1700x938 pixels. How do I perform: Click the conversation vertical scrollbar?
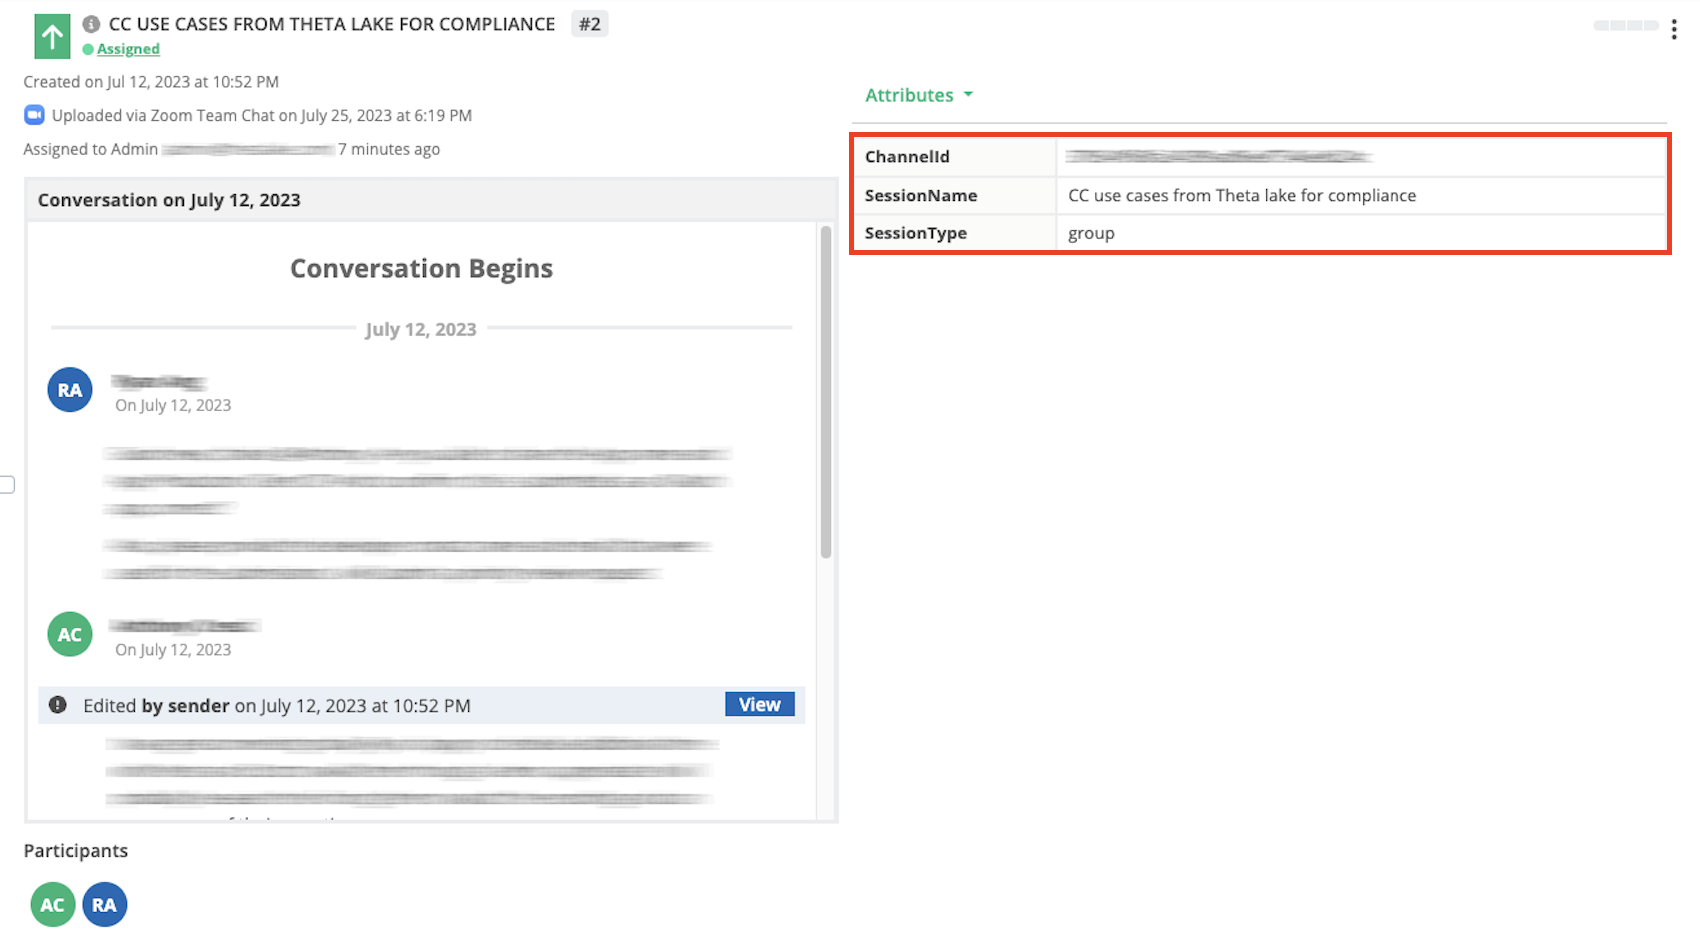tap(826, 392)
